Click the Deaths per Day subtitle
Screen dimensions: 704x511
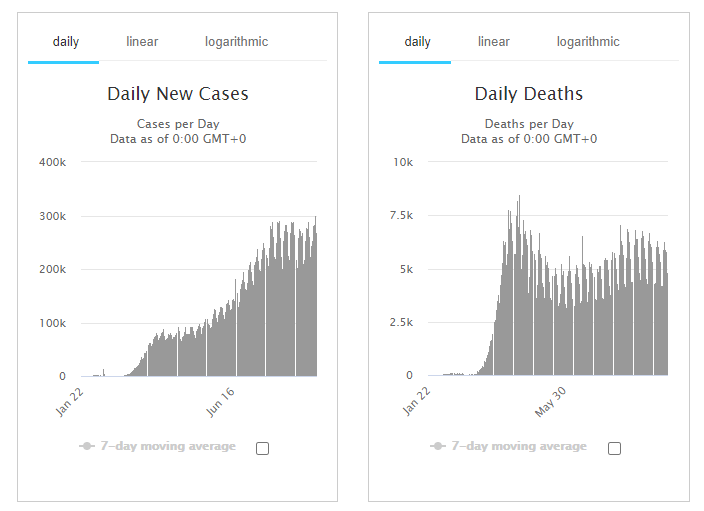click(x=529, y=124)
